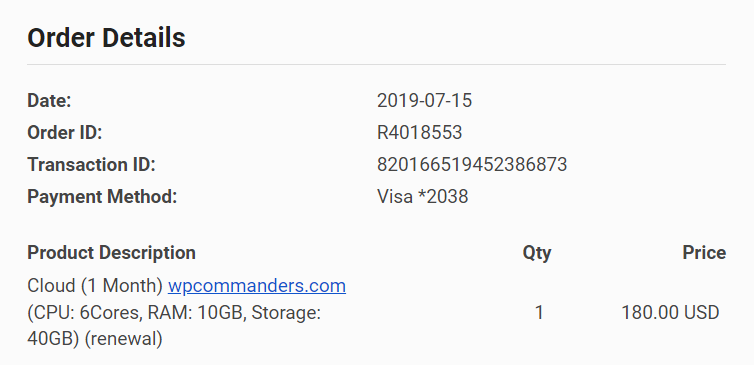Click the Cloud (1 Month) text

(95, 286)
